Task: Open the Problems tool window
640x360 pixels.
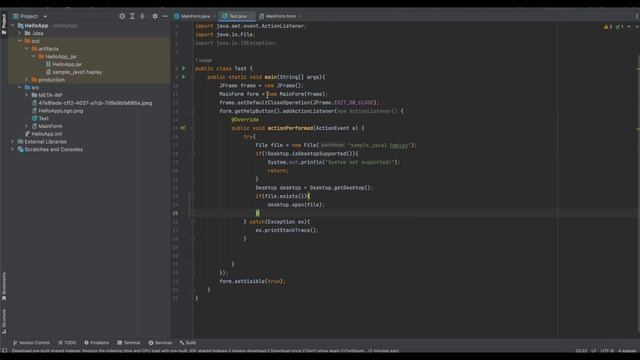Action: tap(96, 343)
